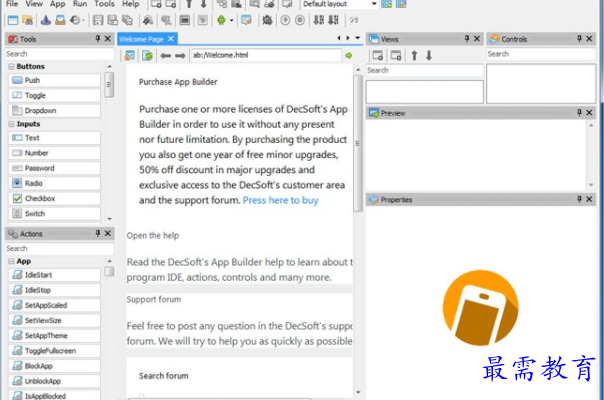
Task: Click the Add view icon in the Views panel
Action: (378, 55)
